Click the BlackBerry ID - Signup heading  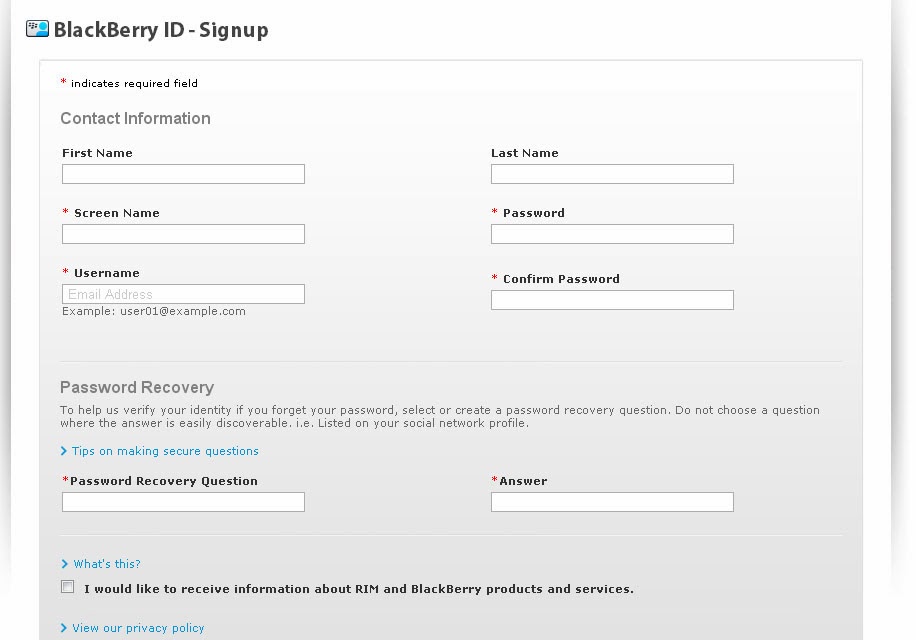coord(161,30)
